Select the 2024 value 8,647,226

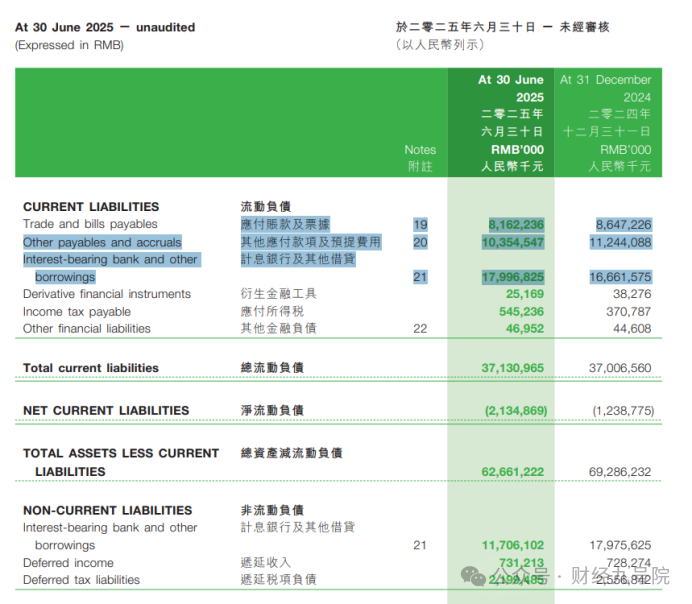pyautogui.click(x=623, y=225)
